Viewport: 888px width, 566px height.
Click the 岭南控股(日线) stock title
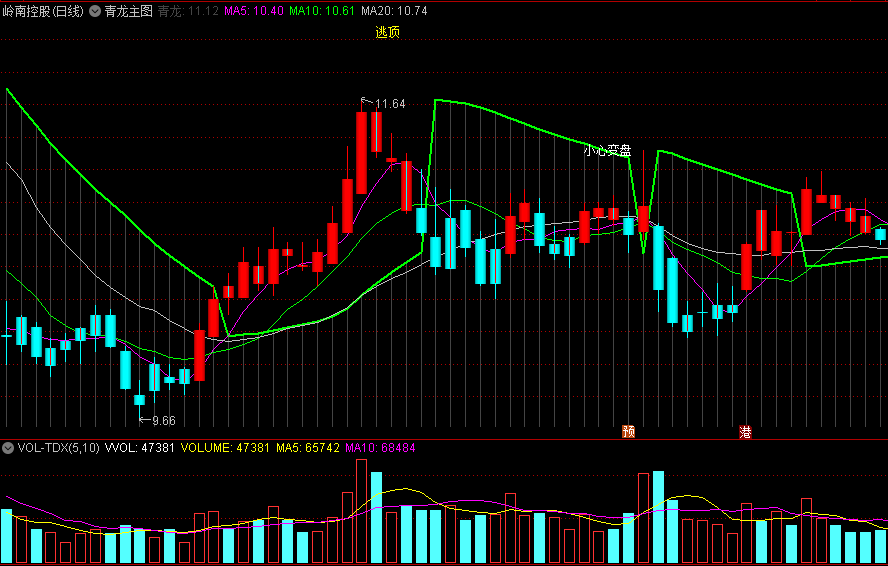coord(43,11)
